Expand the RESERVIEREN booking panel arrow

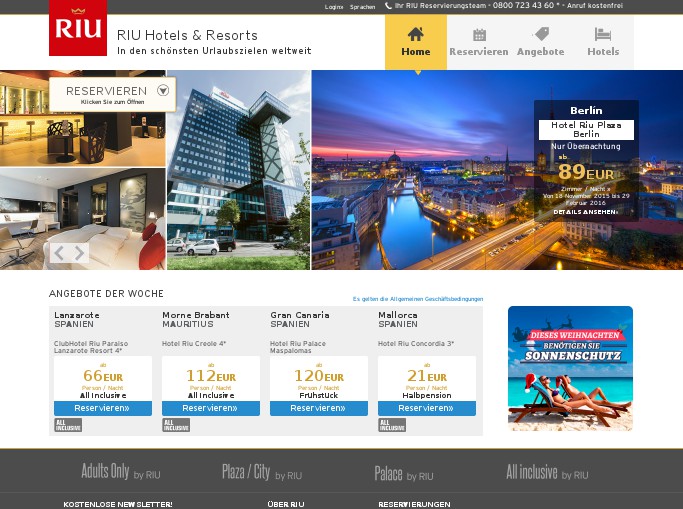(x=163, y=90)
